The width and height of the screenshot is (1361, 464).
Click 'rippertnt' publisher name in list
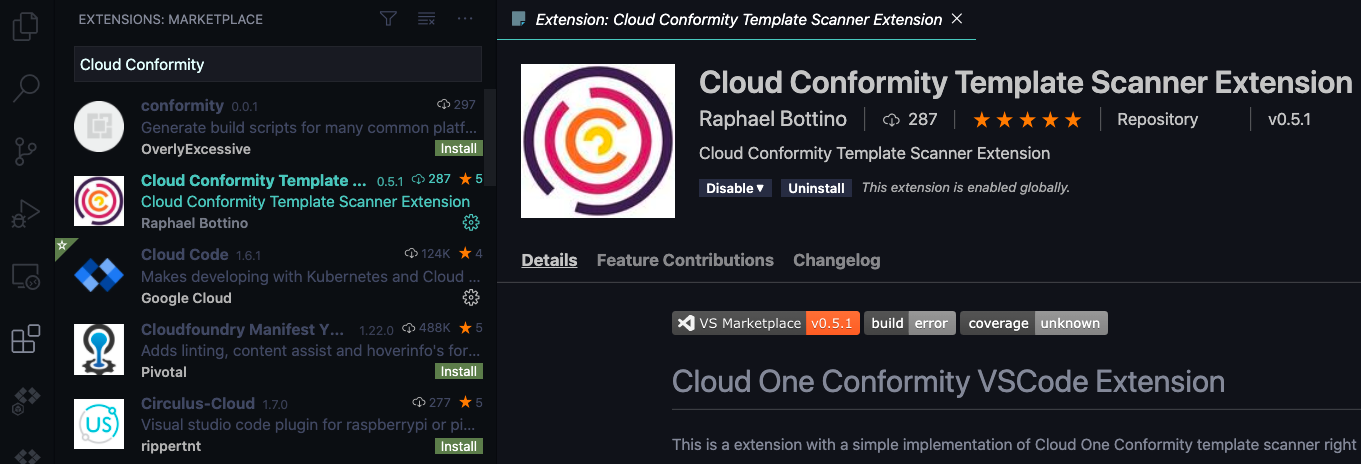pos(171,446)
